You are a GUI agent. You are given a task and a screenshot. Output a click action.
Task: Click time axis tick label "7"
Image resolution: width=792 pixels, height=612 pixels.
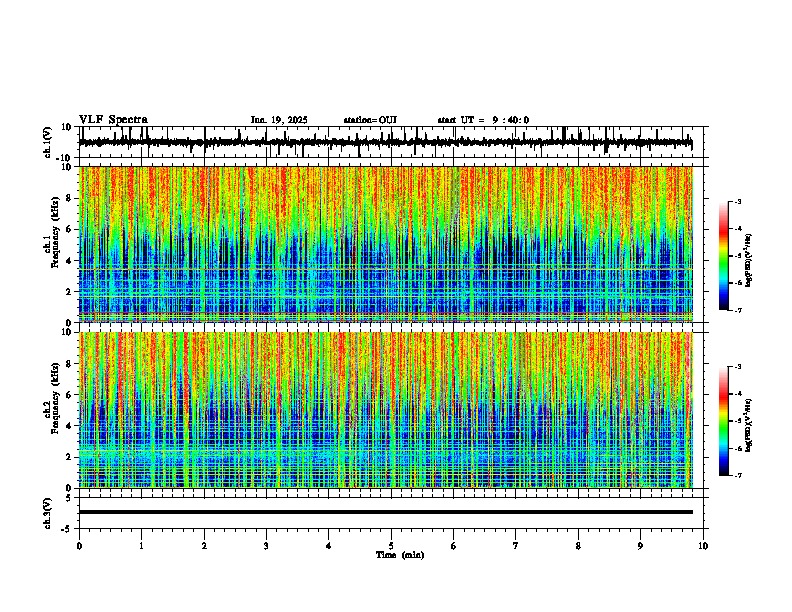pos(516,546)
